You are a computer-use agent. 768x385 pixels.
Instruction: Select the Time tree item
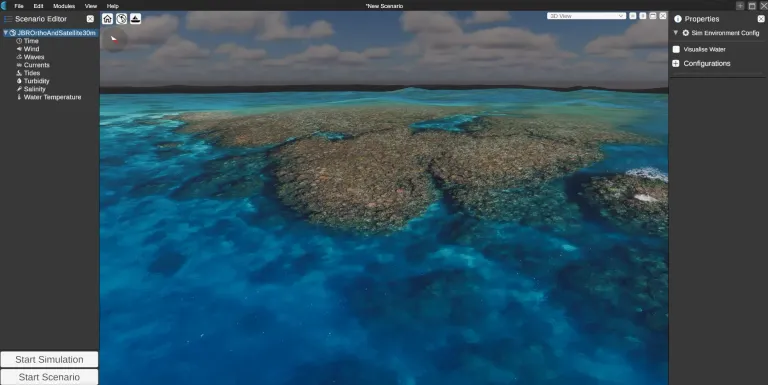tap(31, 41)
